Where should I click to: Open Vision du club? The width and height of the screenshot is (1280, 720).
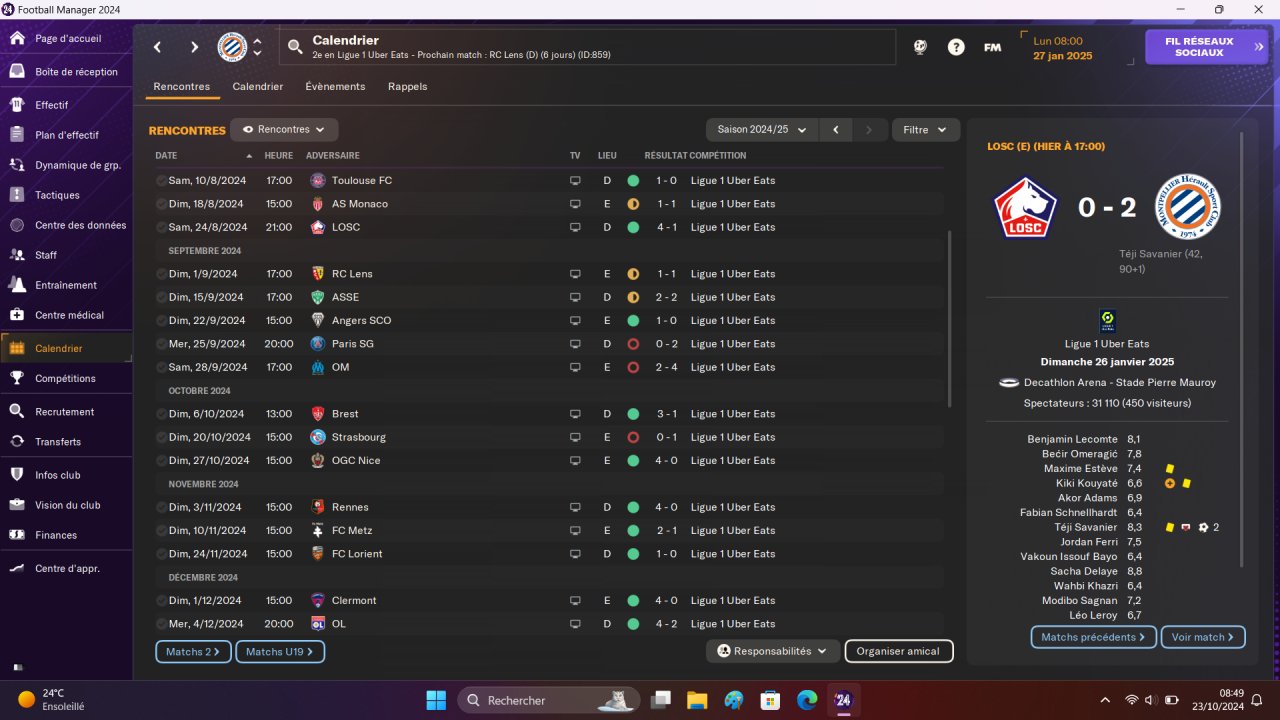[x=66, y=505]
